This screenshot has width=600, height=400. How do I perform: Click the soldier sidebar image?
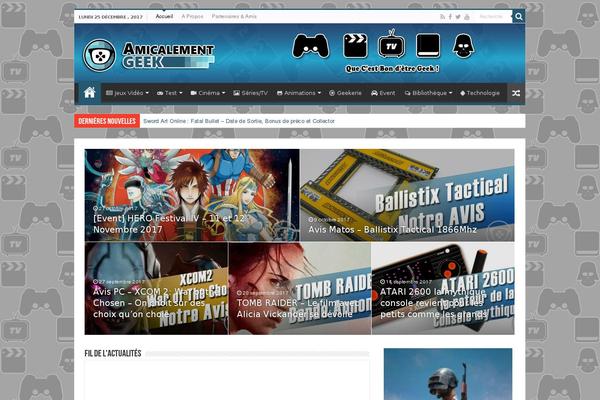coord(448,374)
